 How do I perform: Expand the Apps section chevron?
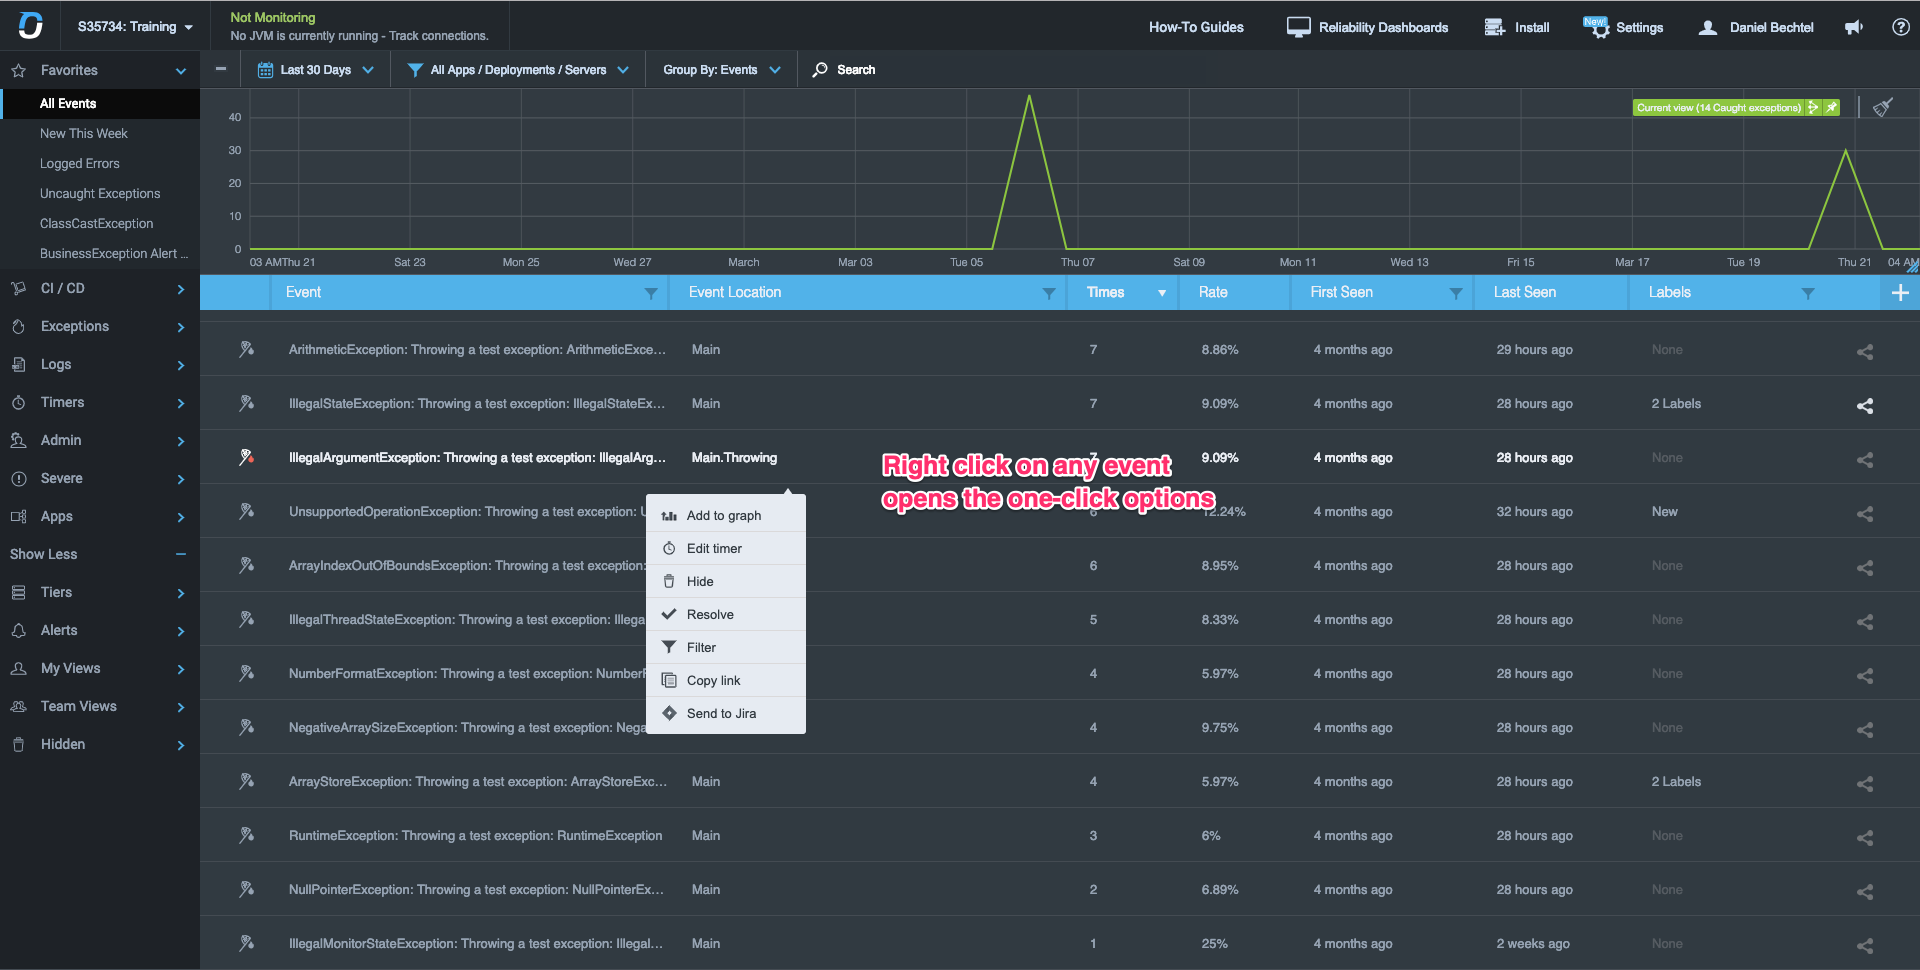point(181,517)
